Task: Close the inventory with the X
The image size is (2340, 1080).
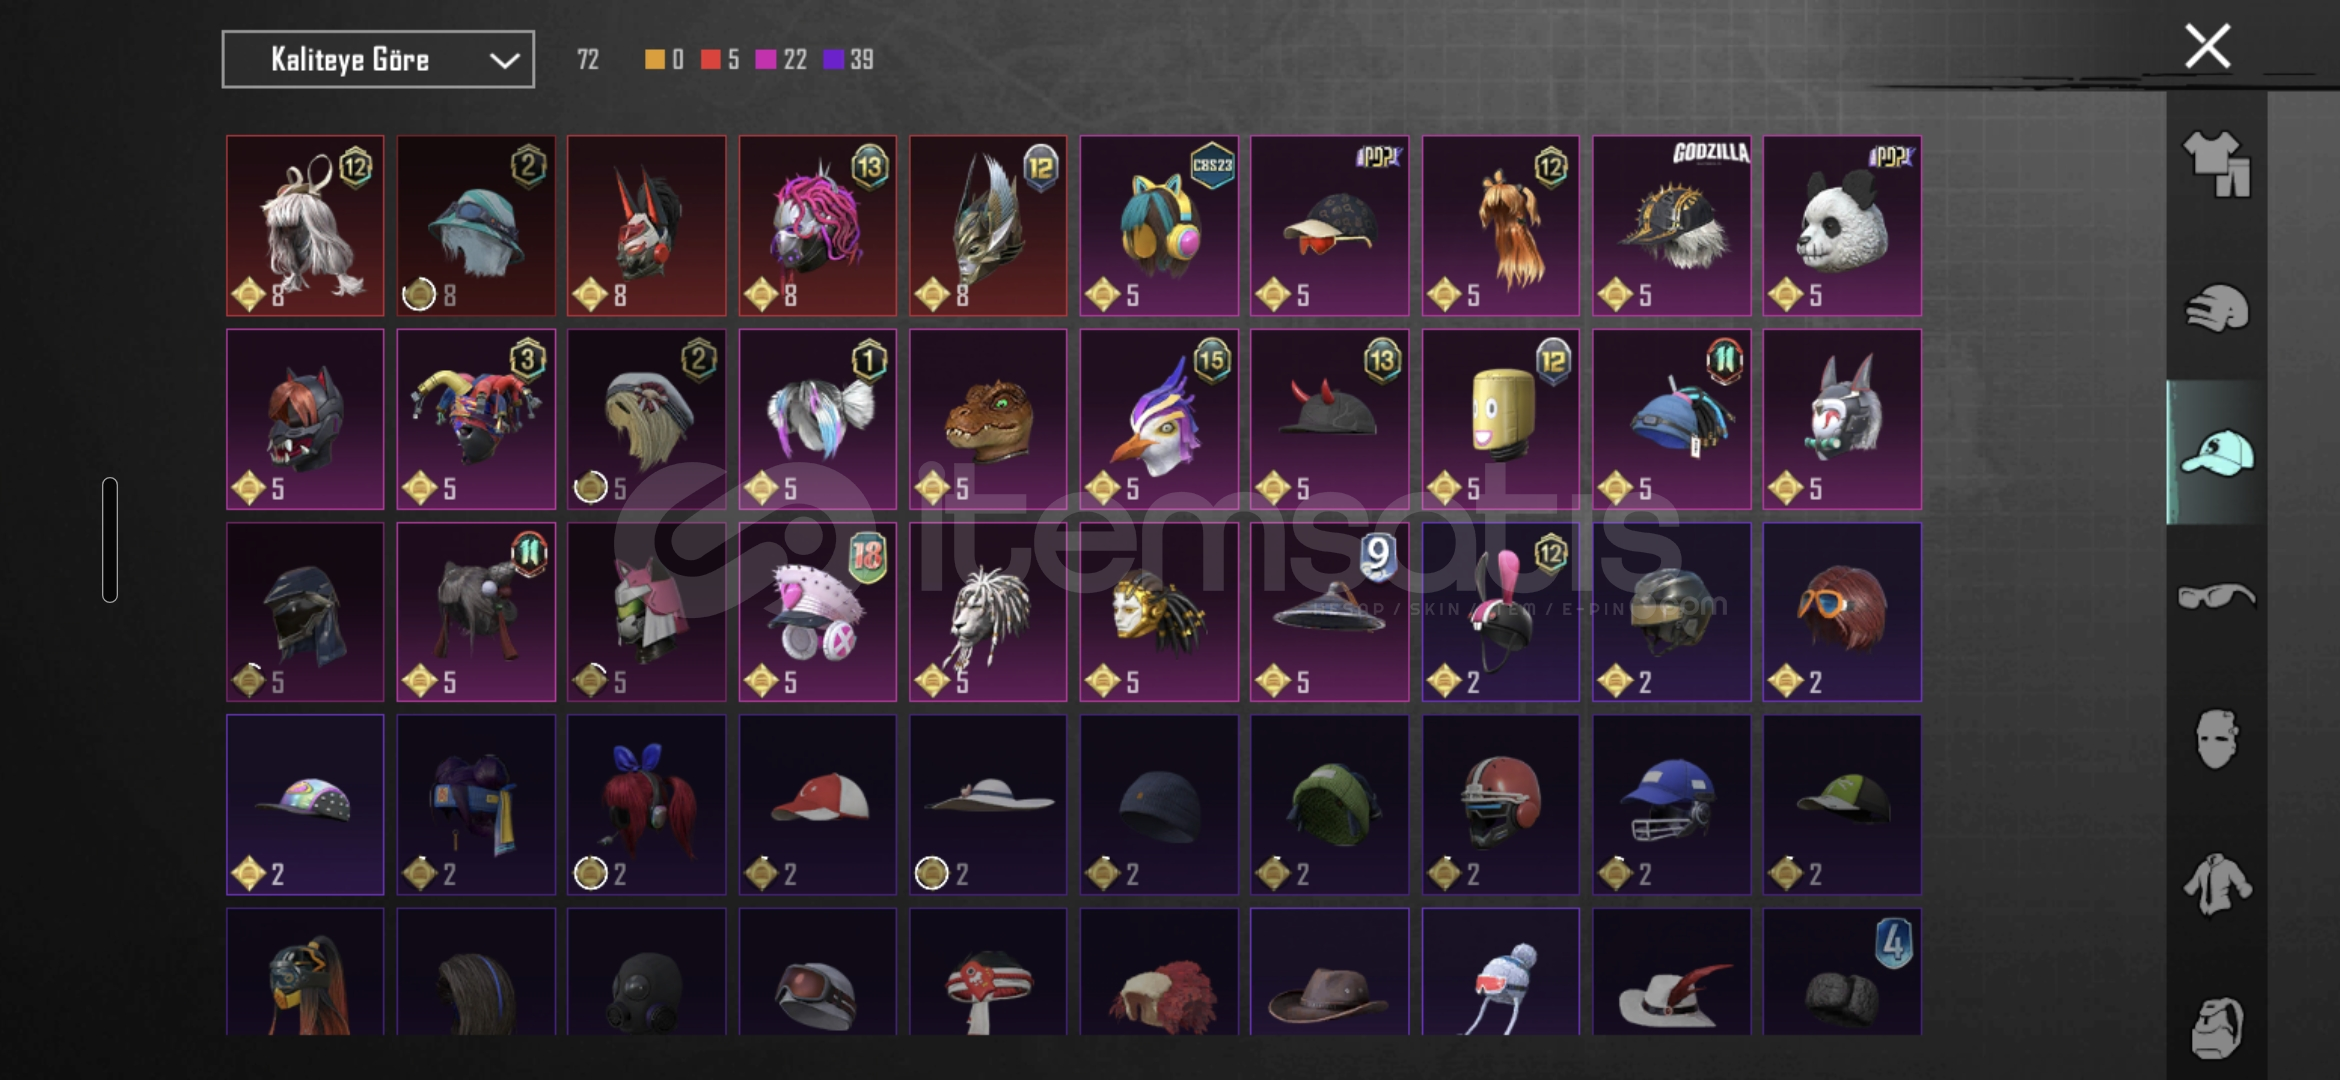Action: pyautogui.click(x=2207, y=46)
